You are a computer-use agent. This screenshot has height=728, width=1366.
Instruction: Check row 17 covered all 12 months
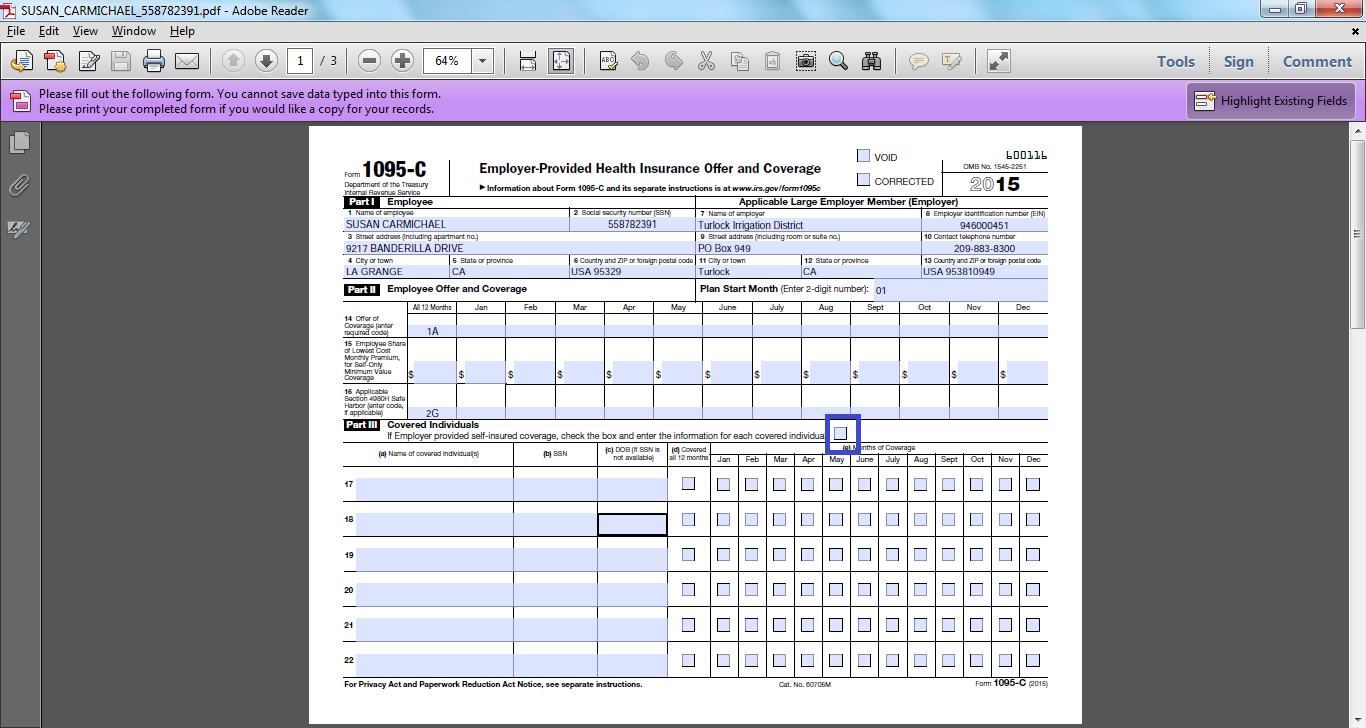tap(688, 484)
